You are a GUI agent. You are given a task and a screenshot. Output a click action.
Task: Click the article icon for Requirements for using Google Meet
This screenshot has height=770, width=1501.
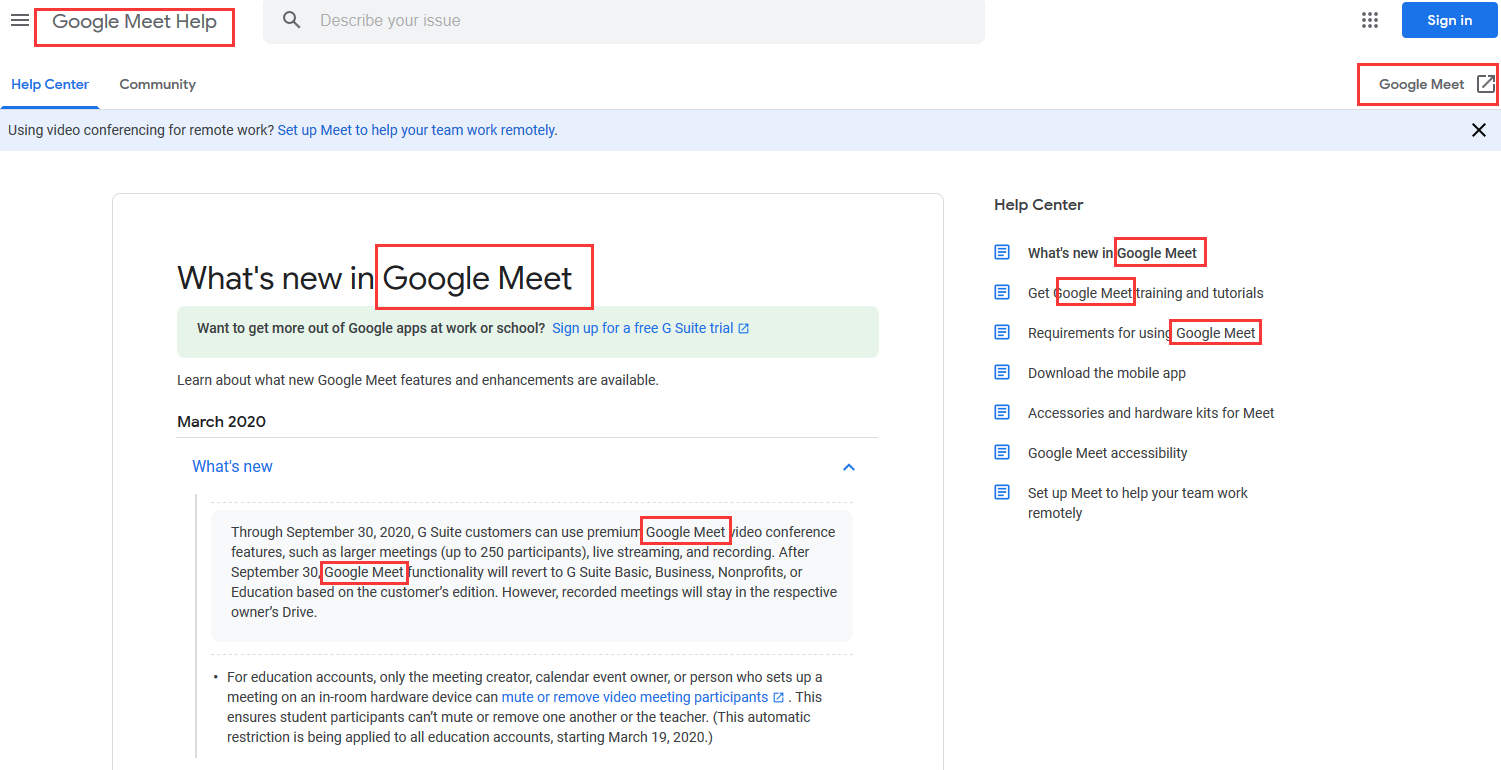click(1002, 332)
